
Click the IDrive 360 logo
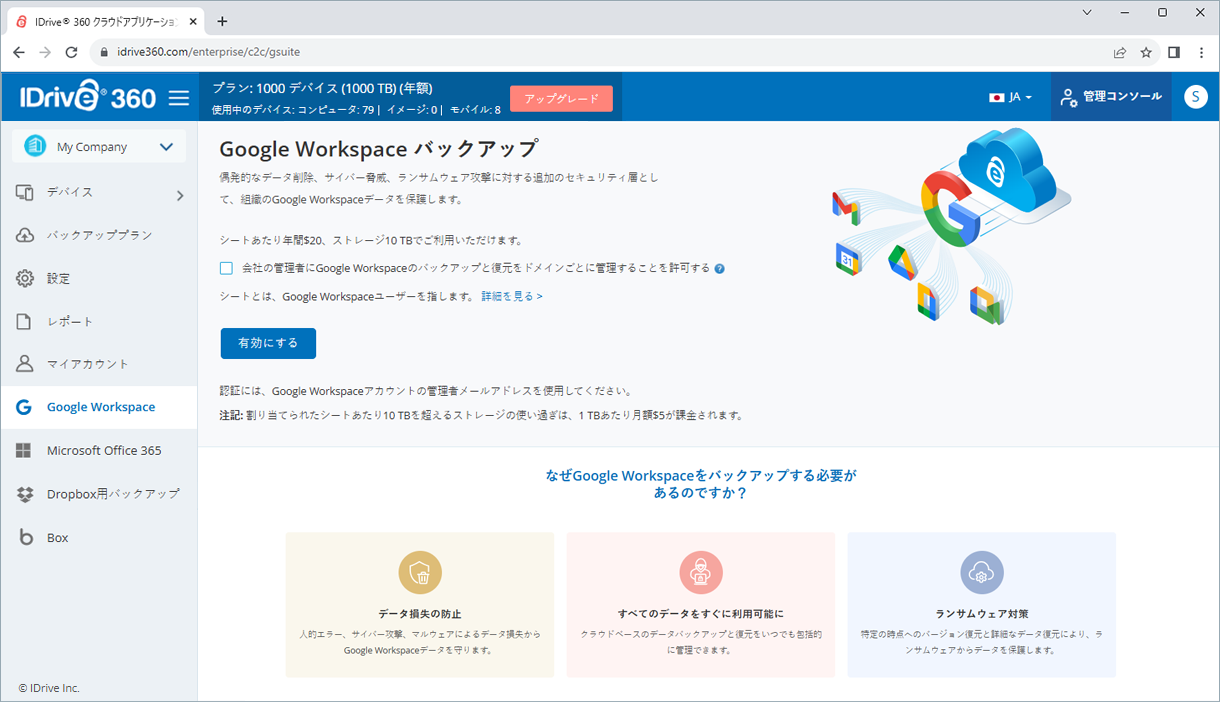click(87, 96)
